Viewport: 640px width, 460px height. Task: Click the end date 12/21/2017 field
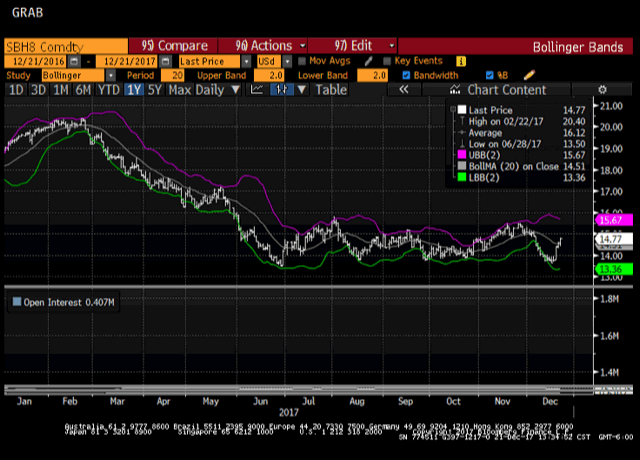pyautogui.click(x=127, y=61)
